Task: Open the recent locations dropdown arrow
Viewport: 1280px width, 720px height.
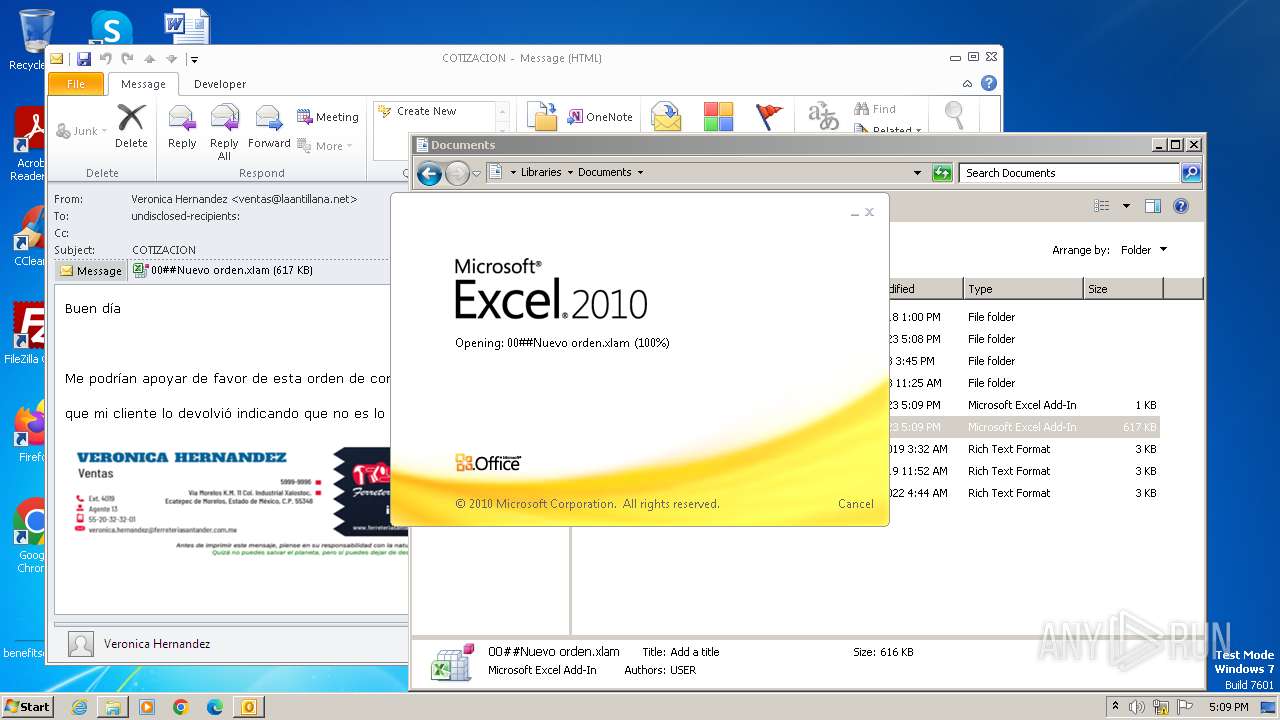Action: (x=477, y=173)
